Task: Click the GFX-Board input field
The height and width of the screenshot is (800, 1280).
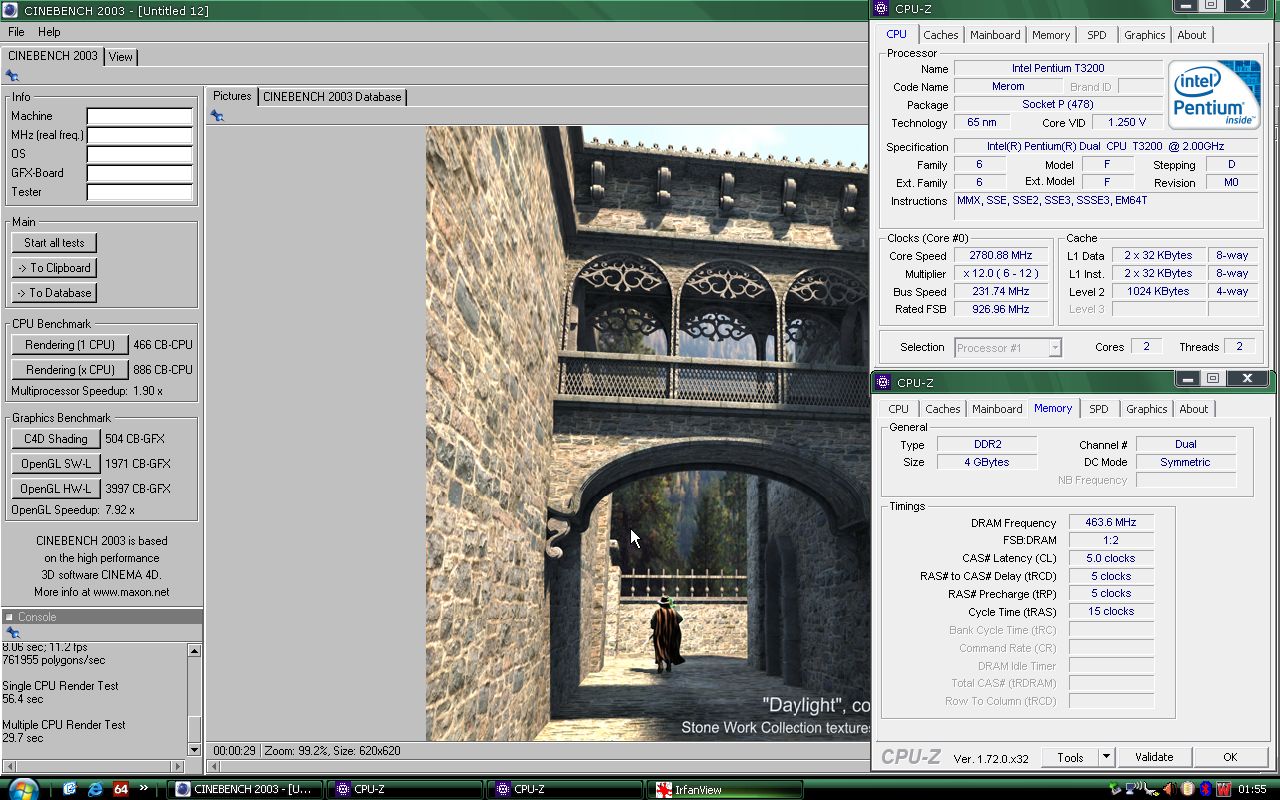Action: [x=139, y=174]
